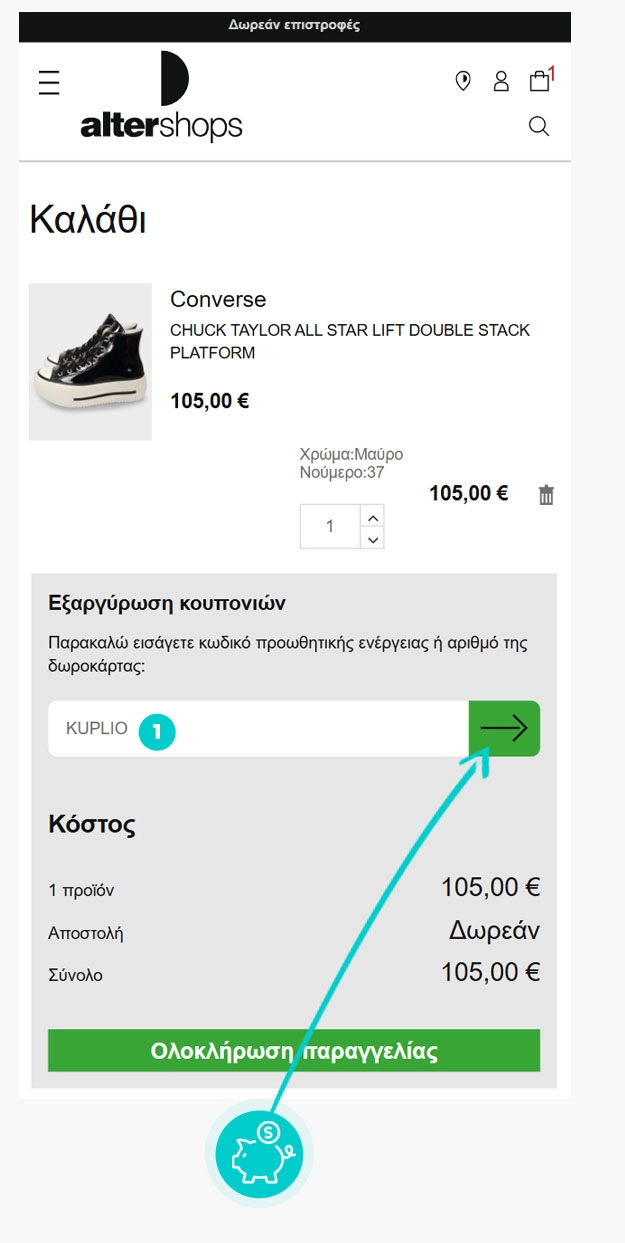Click the teal step 1 badge
Image resolution: width=625 pixels, height=1243 pixels.
tap(157, 730)
